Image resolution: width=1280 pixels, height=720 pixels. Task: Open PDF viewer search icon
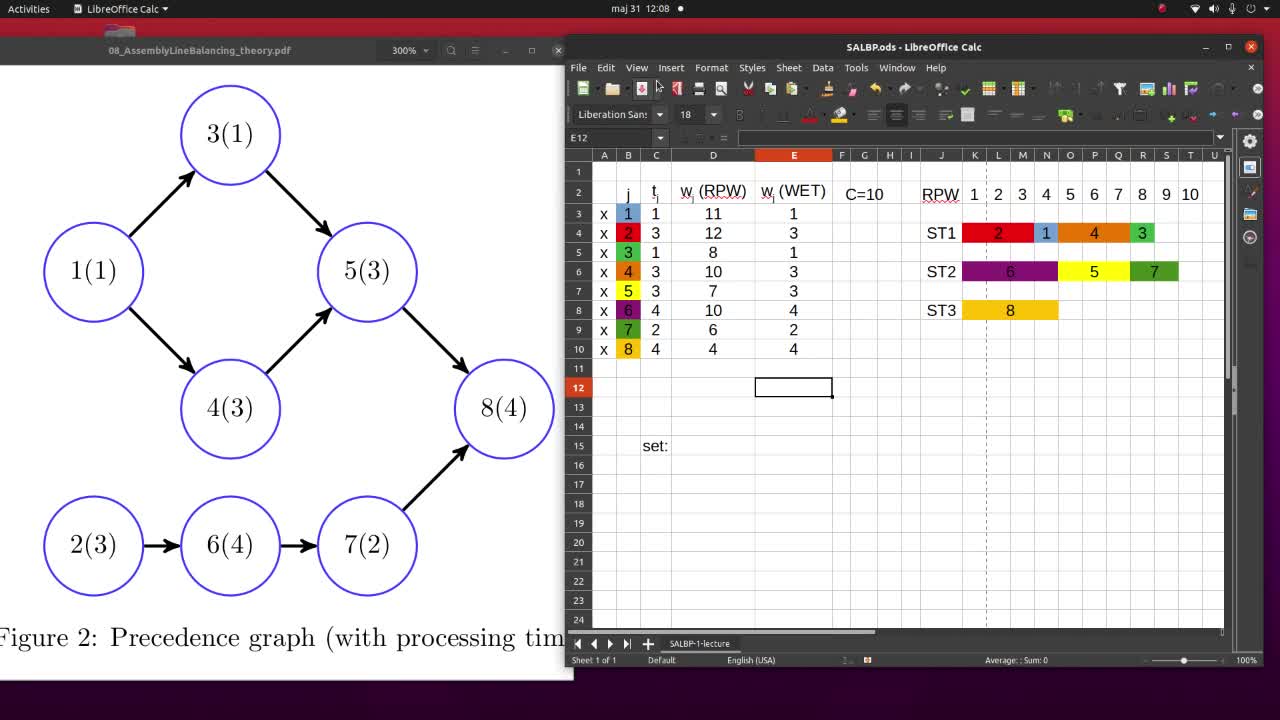(451, 50)
